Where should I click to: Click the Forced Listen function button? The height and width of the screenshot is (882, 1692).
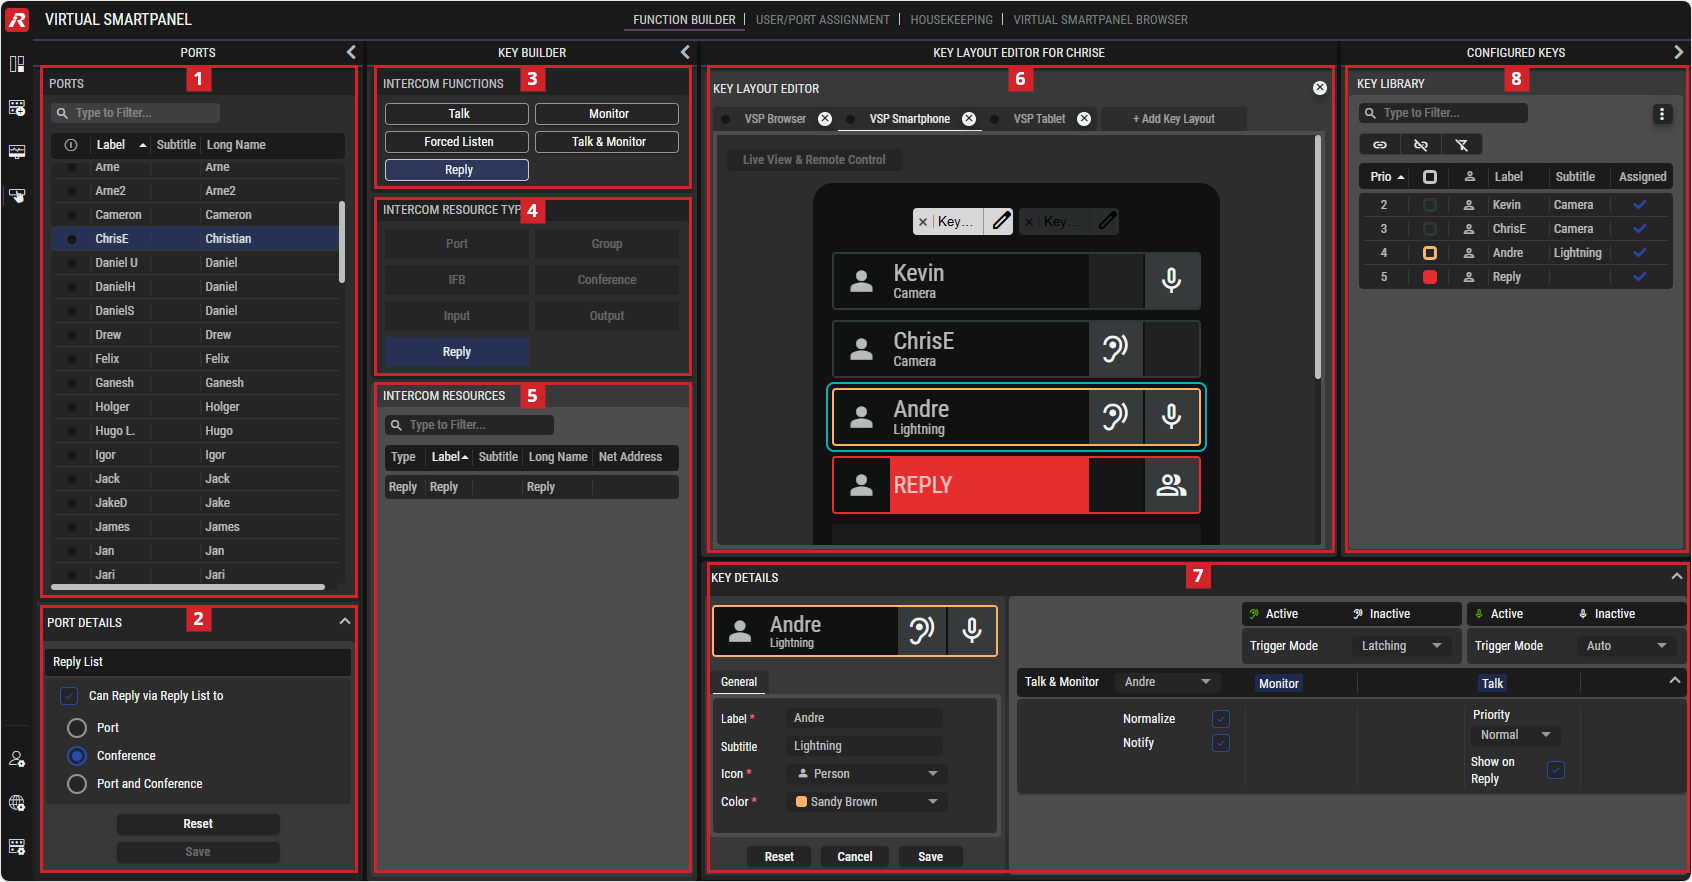pos(457,142)
